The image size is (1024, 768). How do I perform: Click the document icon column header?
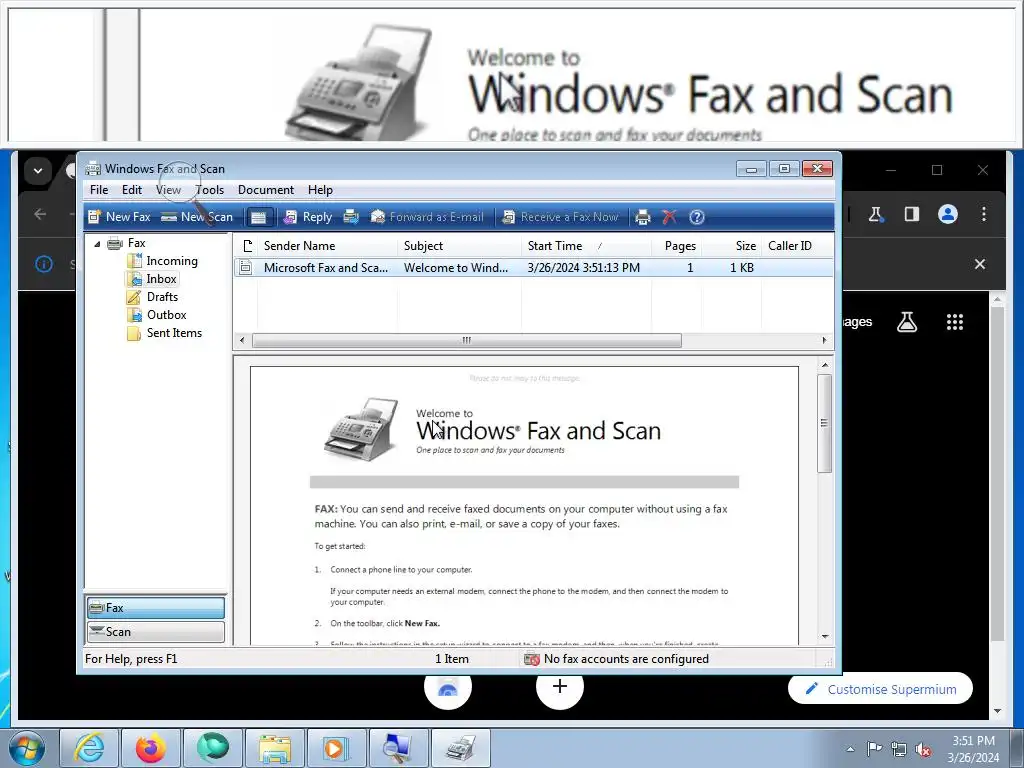pos(246,246)
